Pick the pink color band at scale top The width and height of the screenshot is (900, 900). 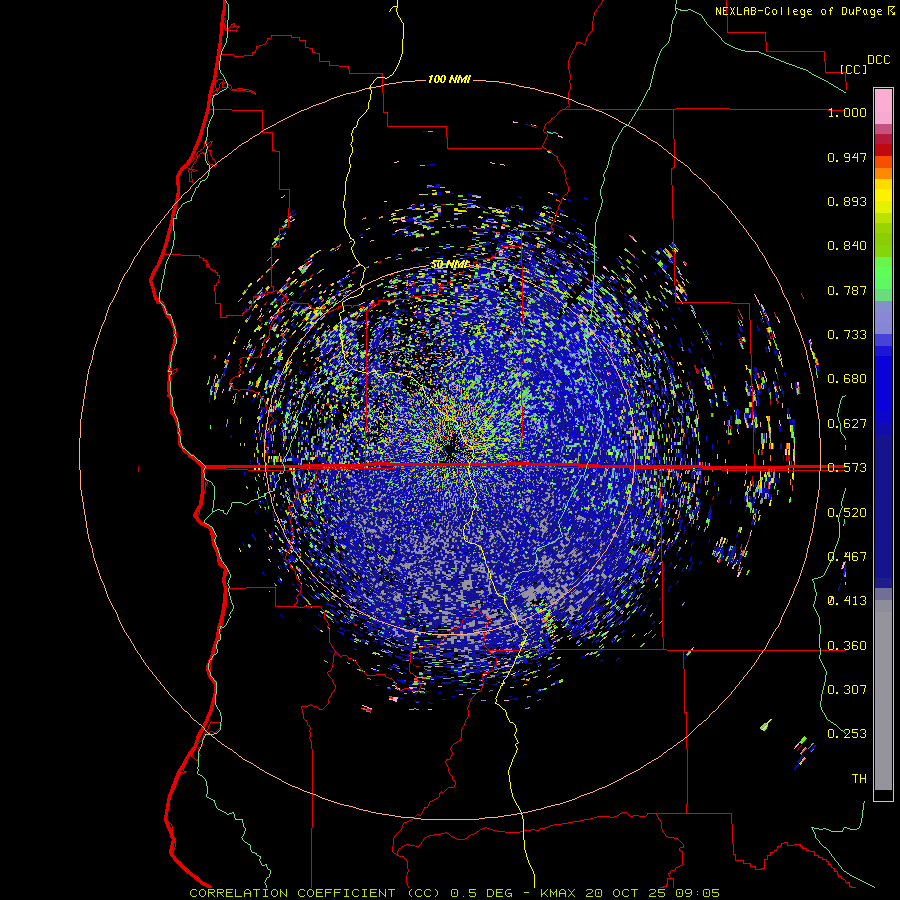tap(883, 107)
